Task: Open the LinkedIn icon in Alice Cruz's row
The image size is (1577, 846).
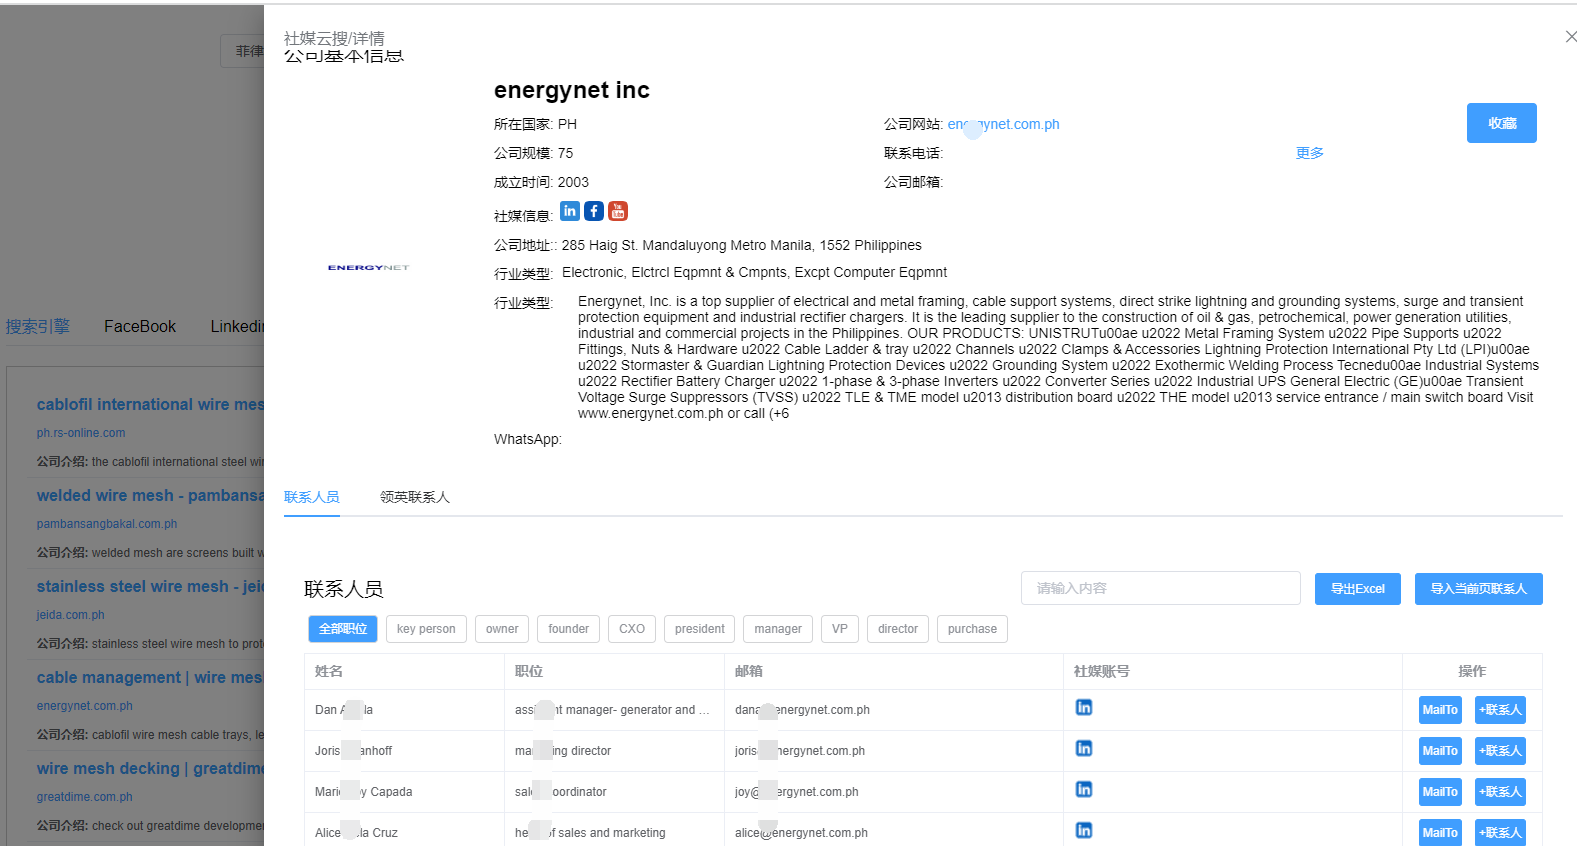Action: (1084, 830)
